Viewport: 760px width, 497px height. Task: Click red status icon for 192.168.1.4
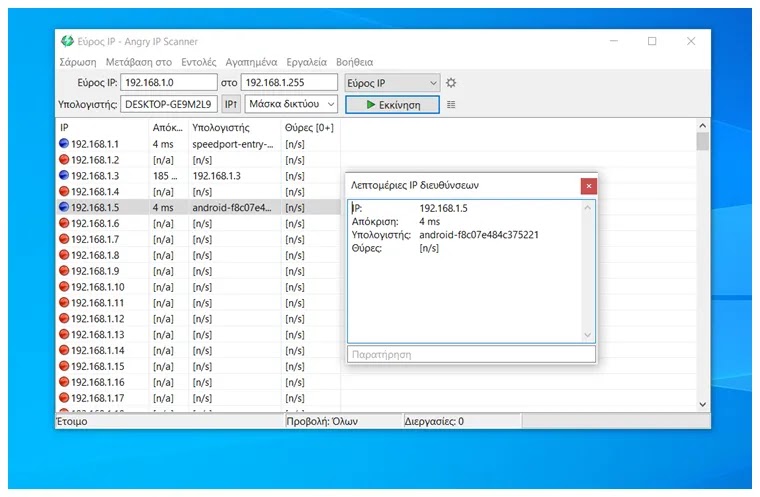coord(63,192)
